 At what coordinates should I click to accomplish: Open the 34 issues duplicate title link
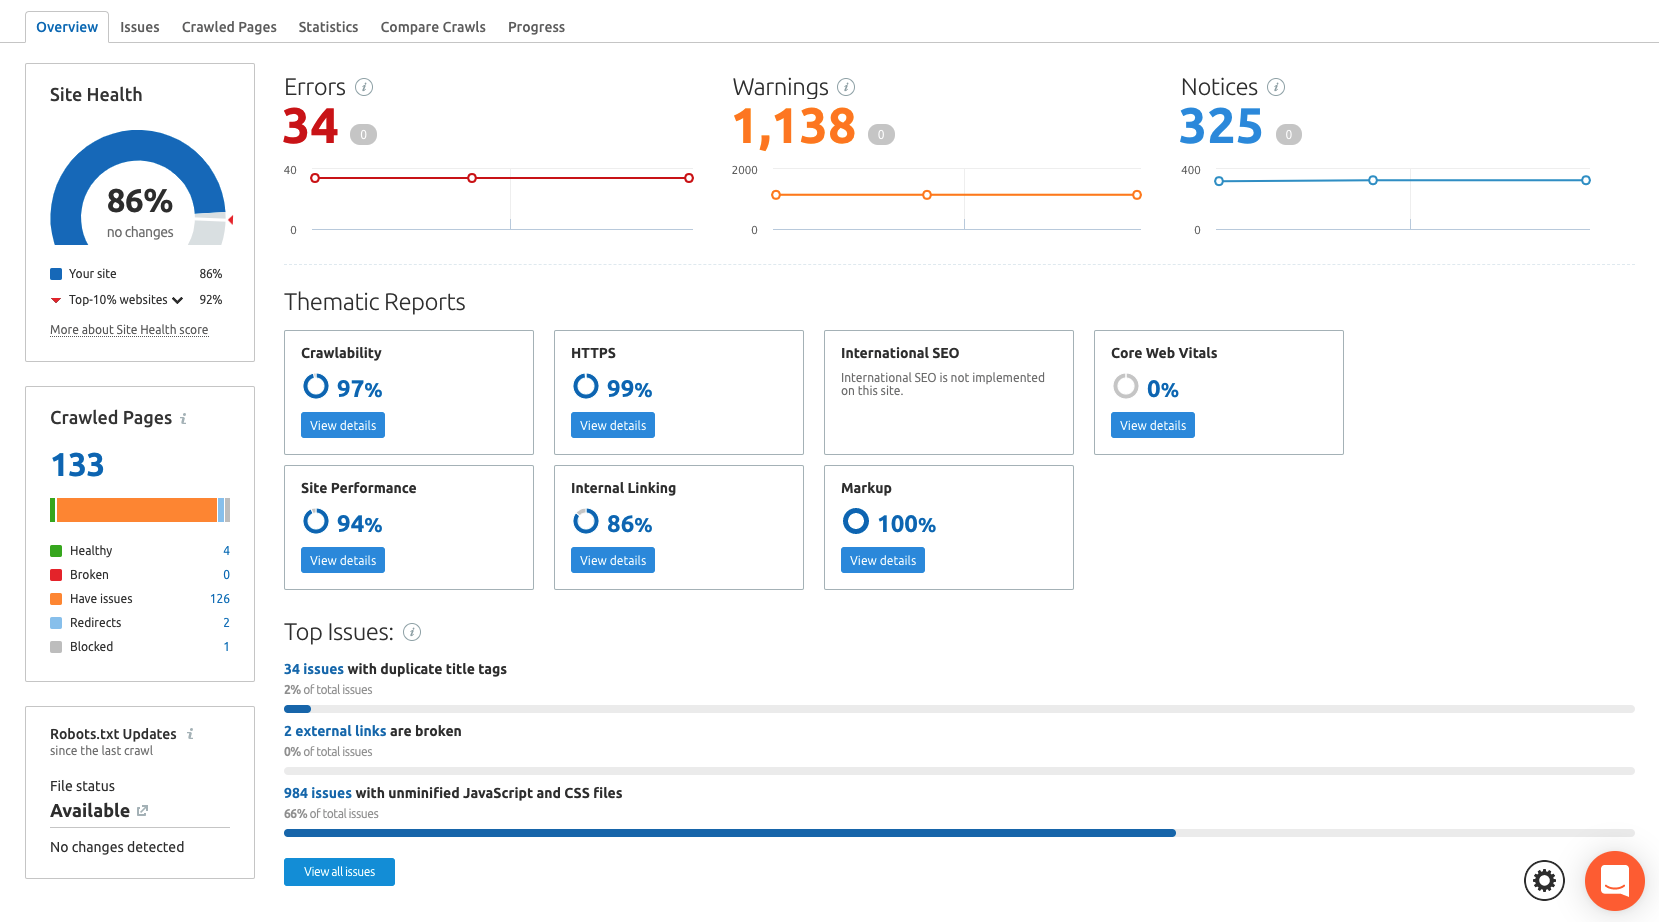(x=314, y=669)
